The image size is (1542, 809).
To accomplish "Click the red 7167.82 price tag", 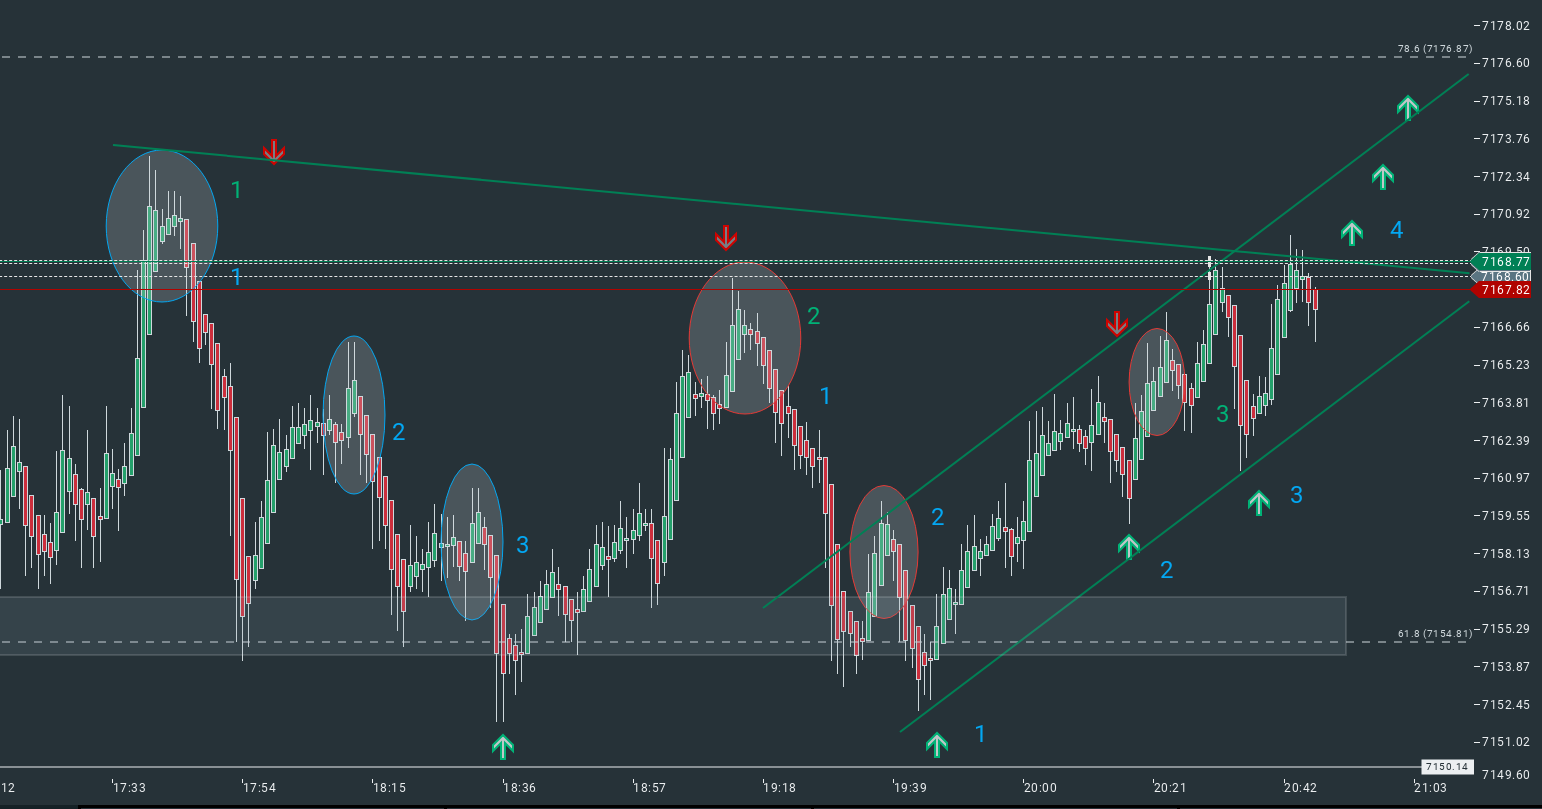I will (1501, 290).
